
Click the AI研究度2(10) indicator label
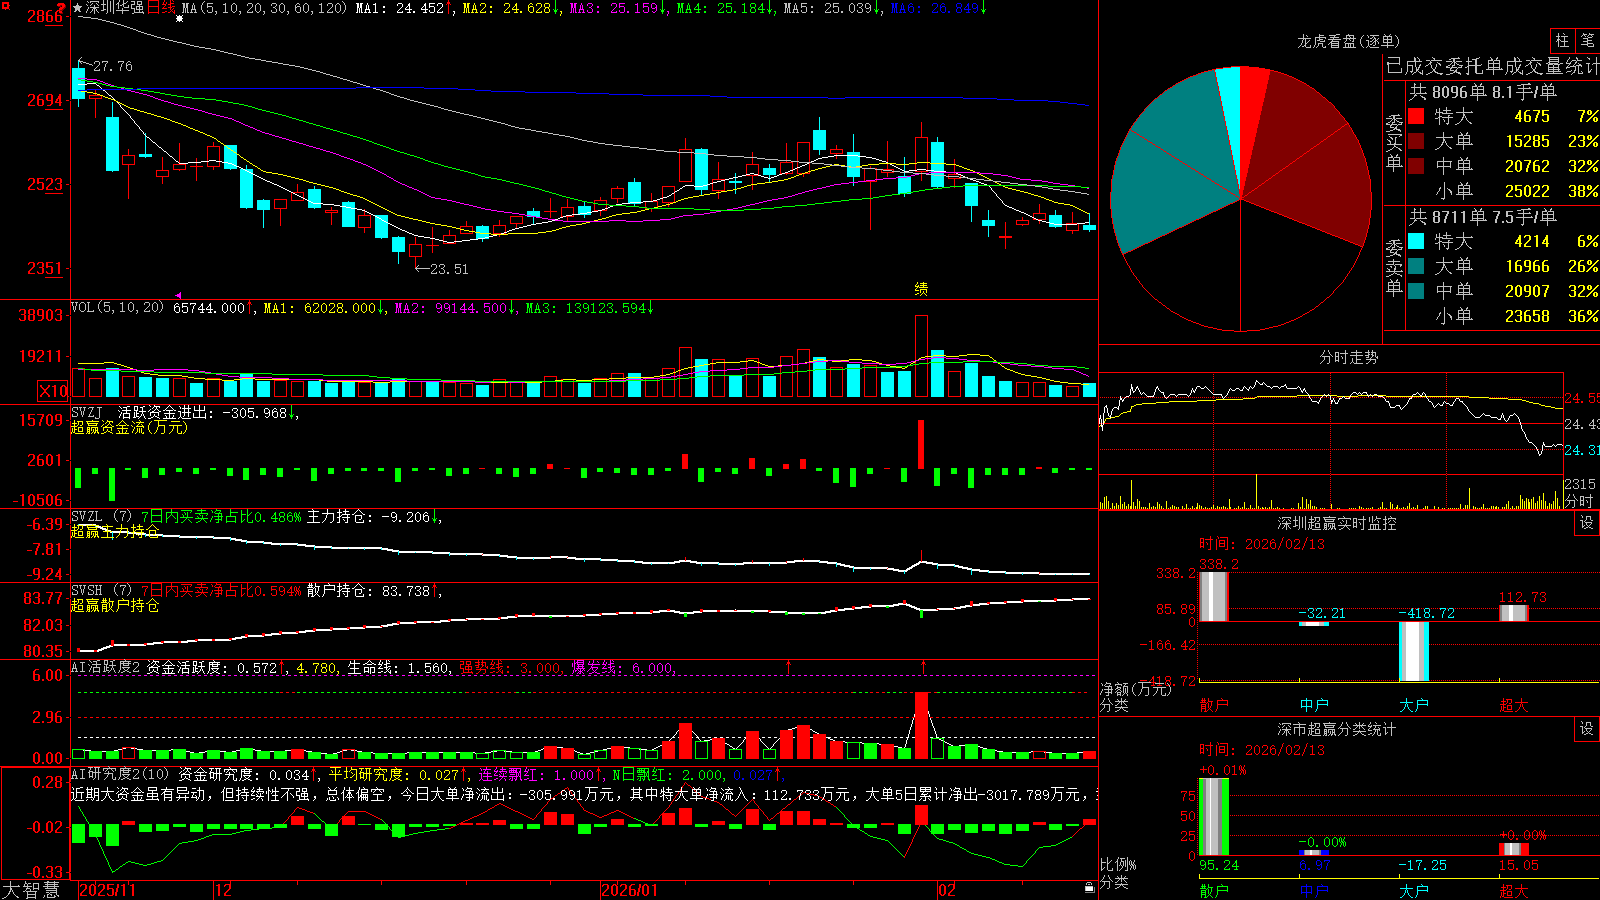[x=121, y=774]
